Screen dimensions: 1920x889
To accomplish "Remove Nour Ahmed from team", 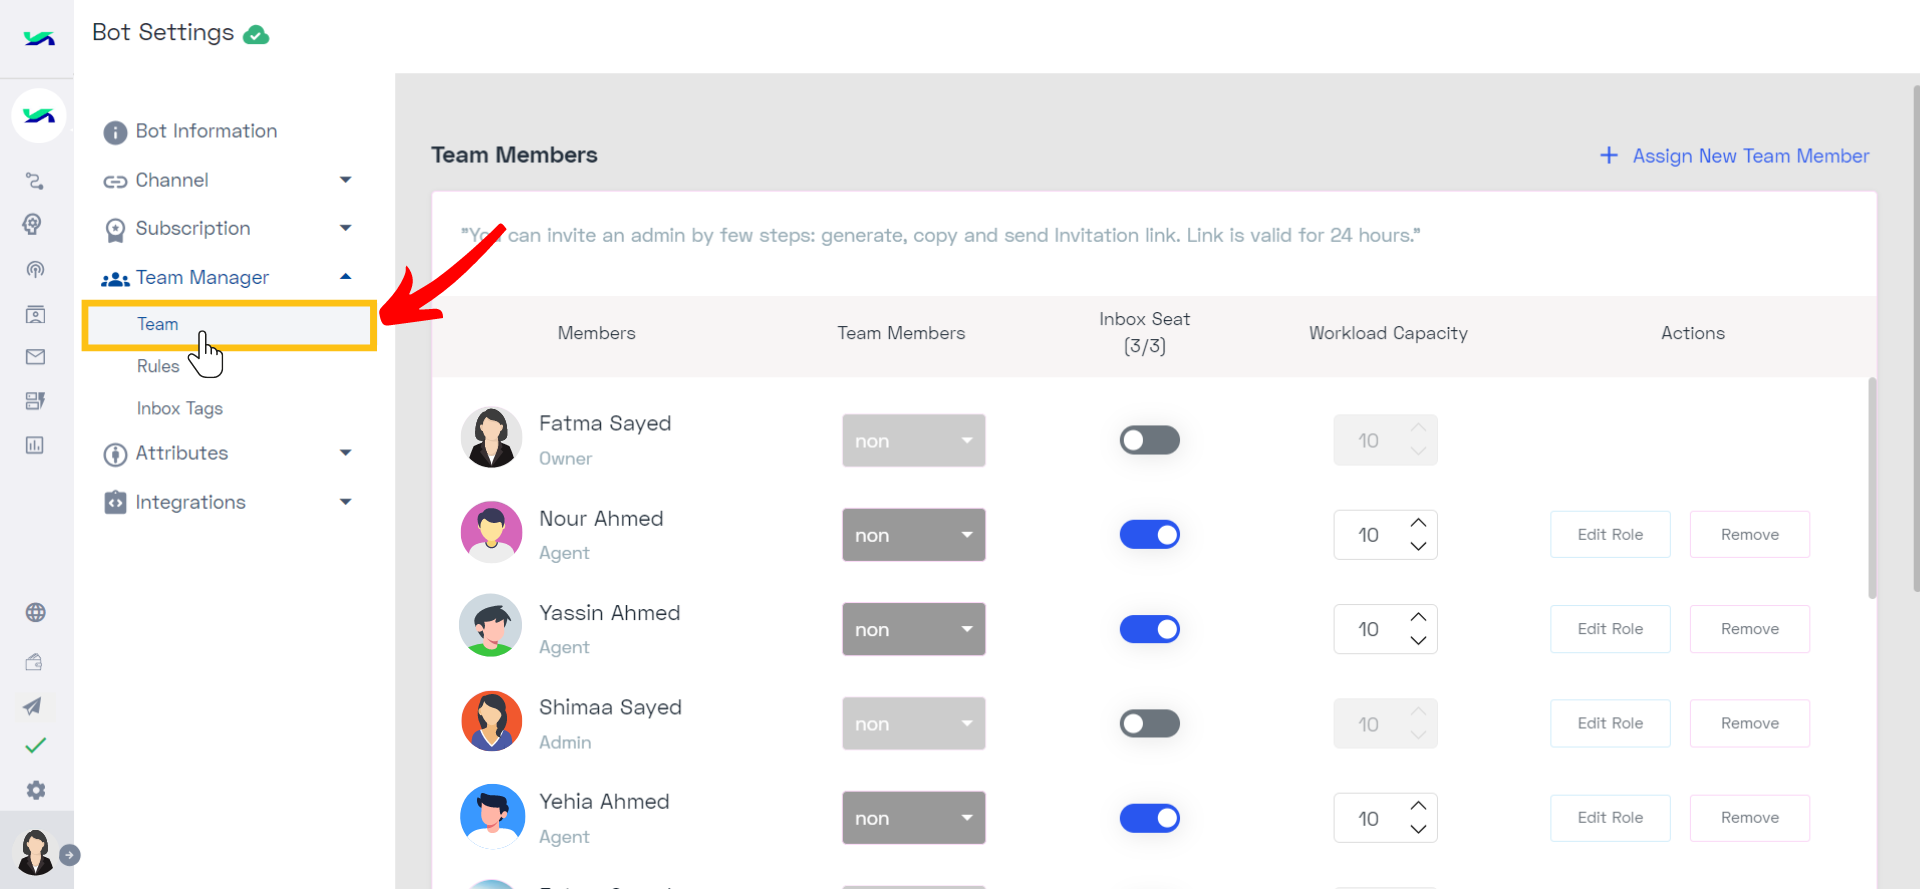I will coord(1750,535).
